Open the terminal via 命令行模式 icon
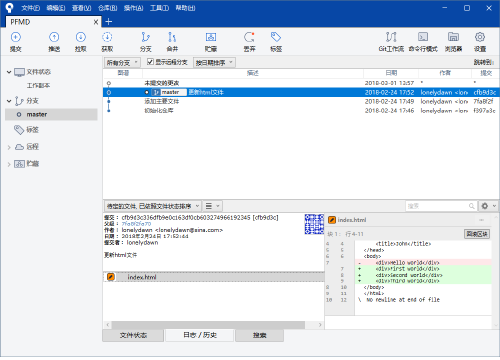The image size is (500, 360). pyautogui.click(x=423, y=37)
